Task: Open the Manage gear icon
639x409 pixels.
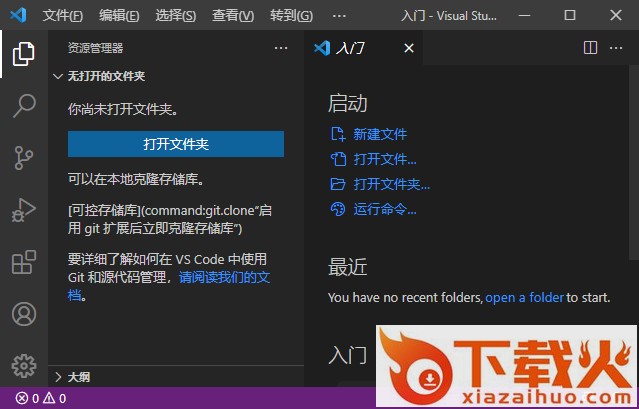Action: click(24, 366)
